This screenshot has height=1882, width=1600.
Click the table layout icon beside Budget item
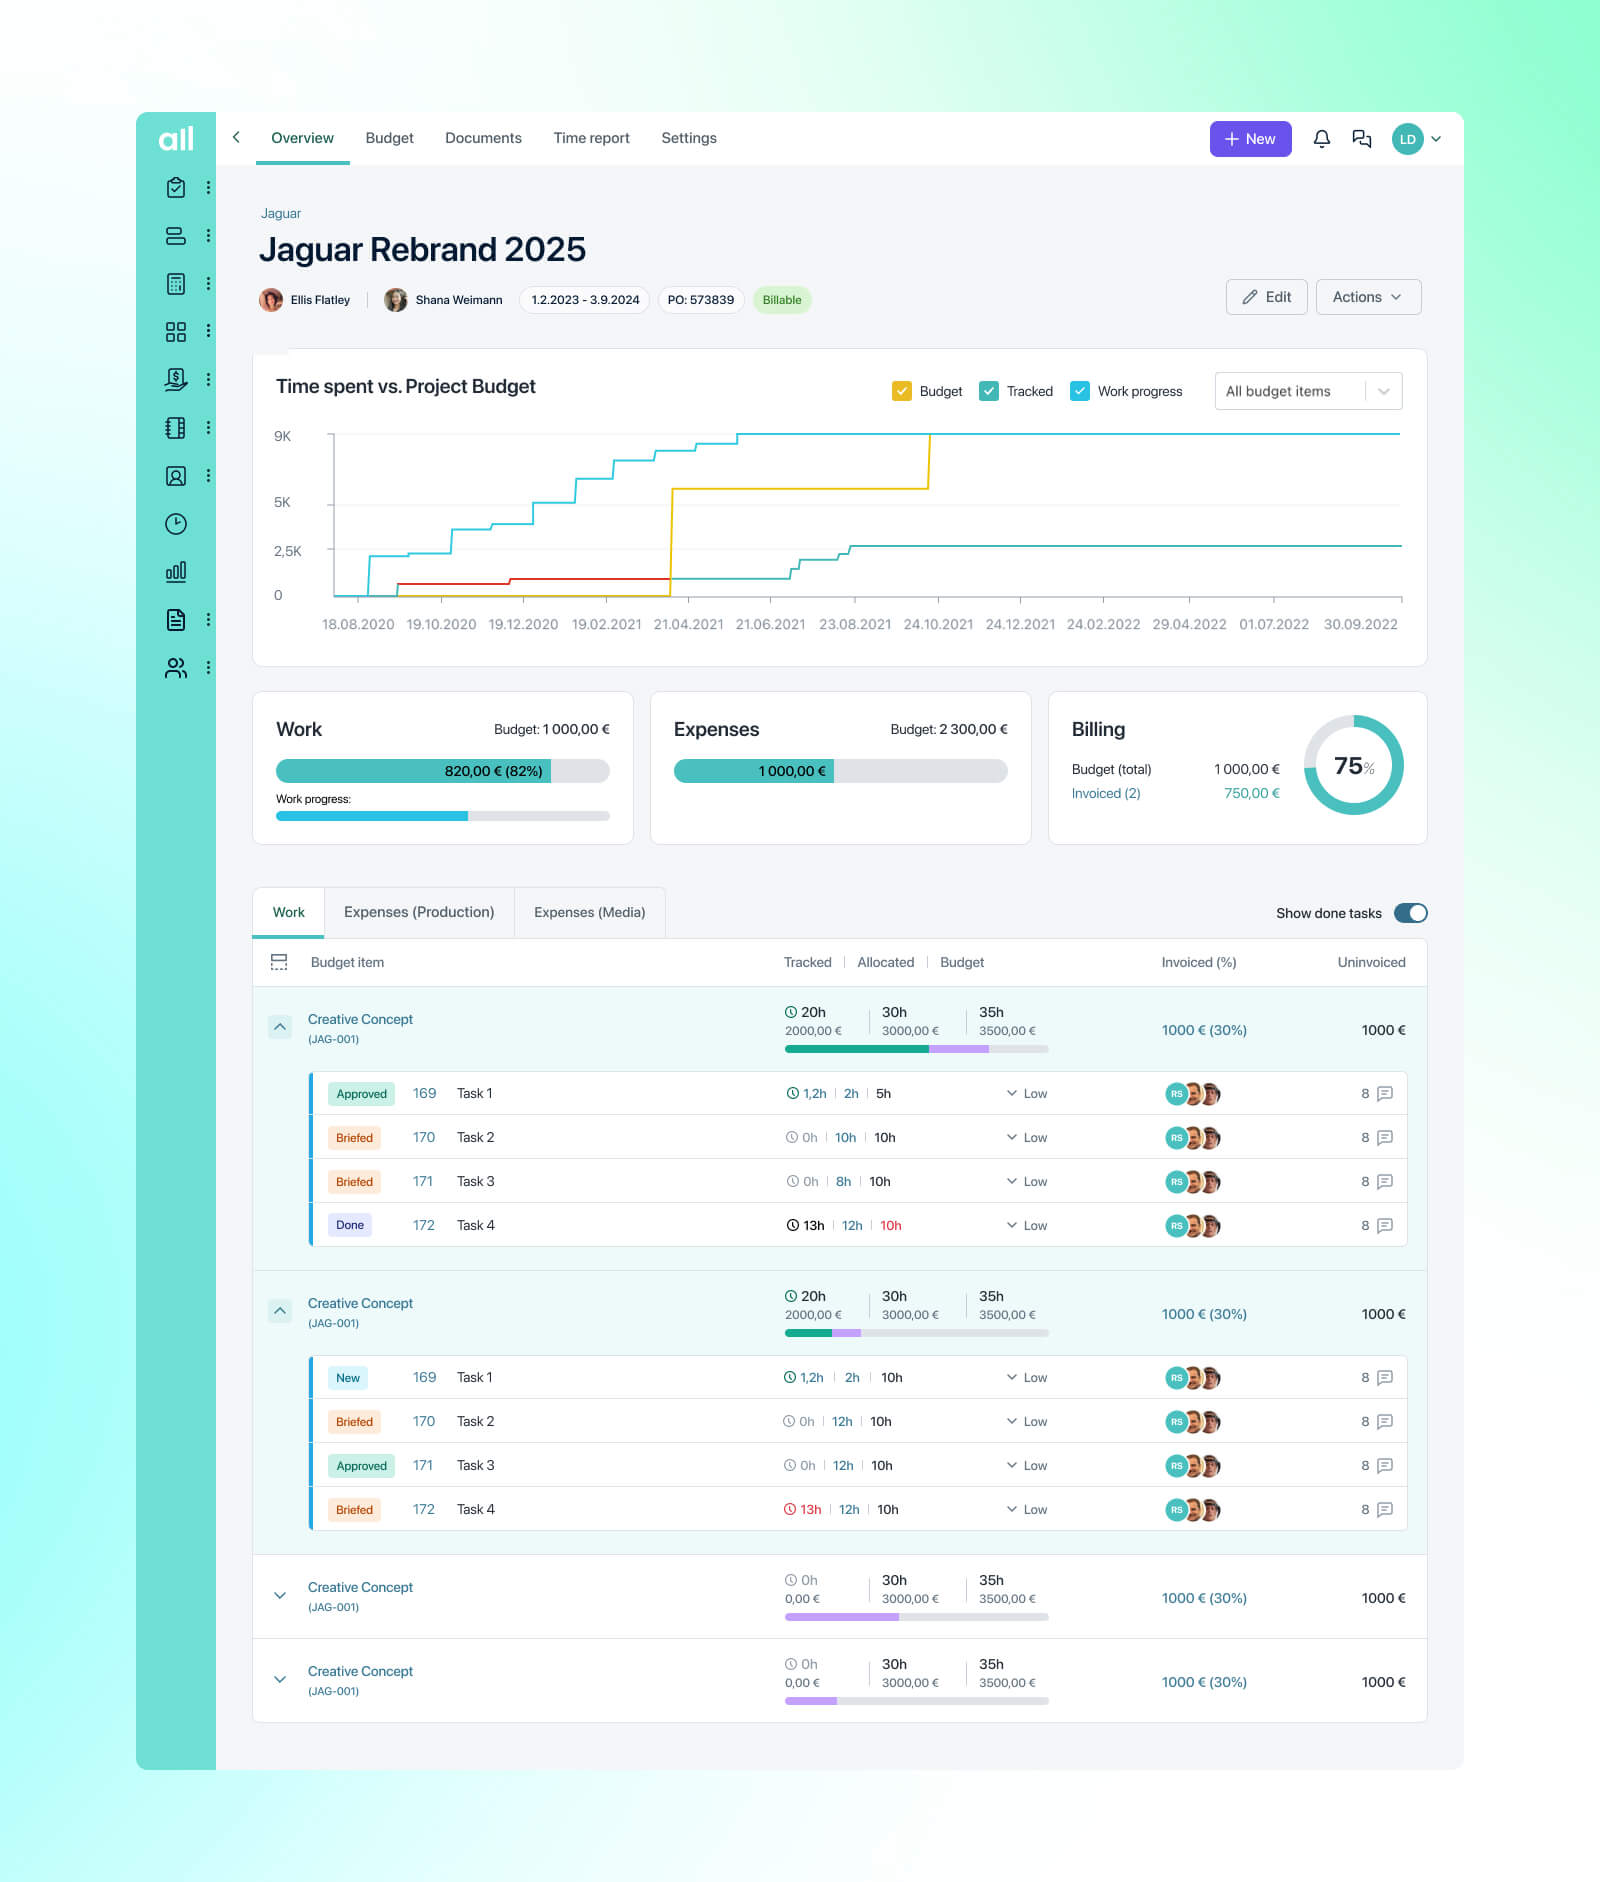[x=279, y=962]
